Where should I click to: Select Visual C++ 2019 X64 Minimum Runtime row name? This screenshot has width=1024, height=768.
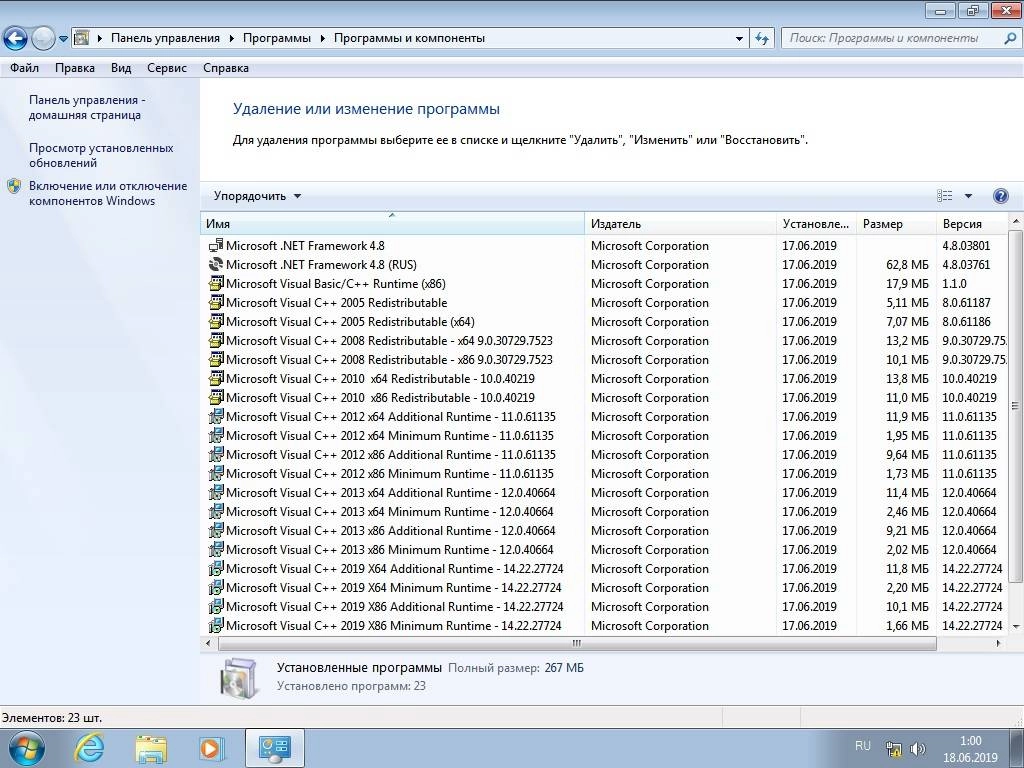pyautogui.click(x=394, y=587)
